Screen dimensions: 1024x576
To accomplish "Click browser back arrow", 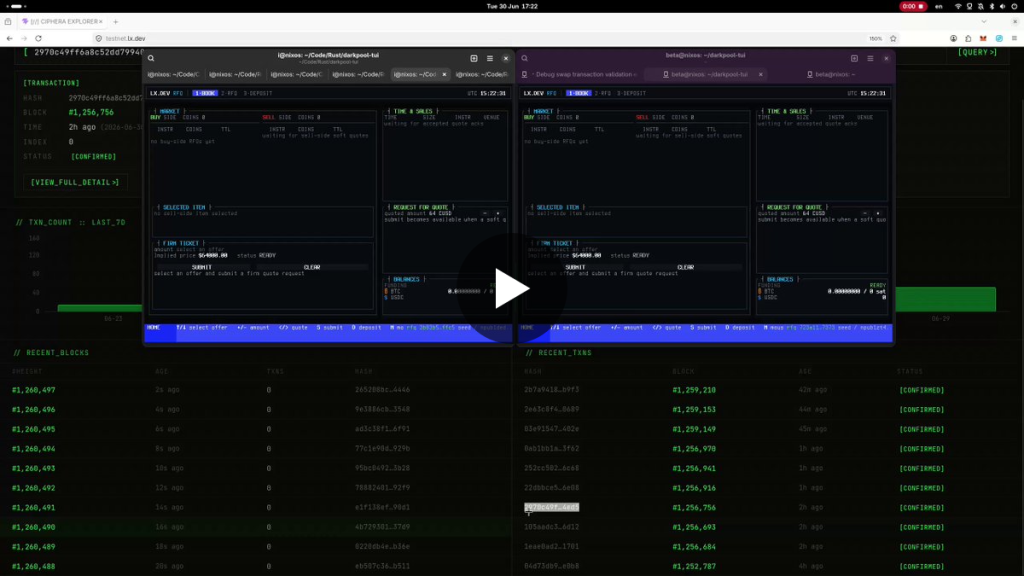I will (x=9, y=39).
